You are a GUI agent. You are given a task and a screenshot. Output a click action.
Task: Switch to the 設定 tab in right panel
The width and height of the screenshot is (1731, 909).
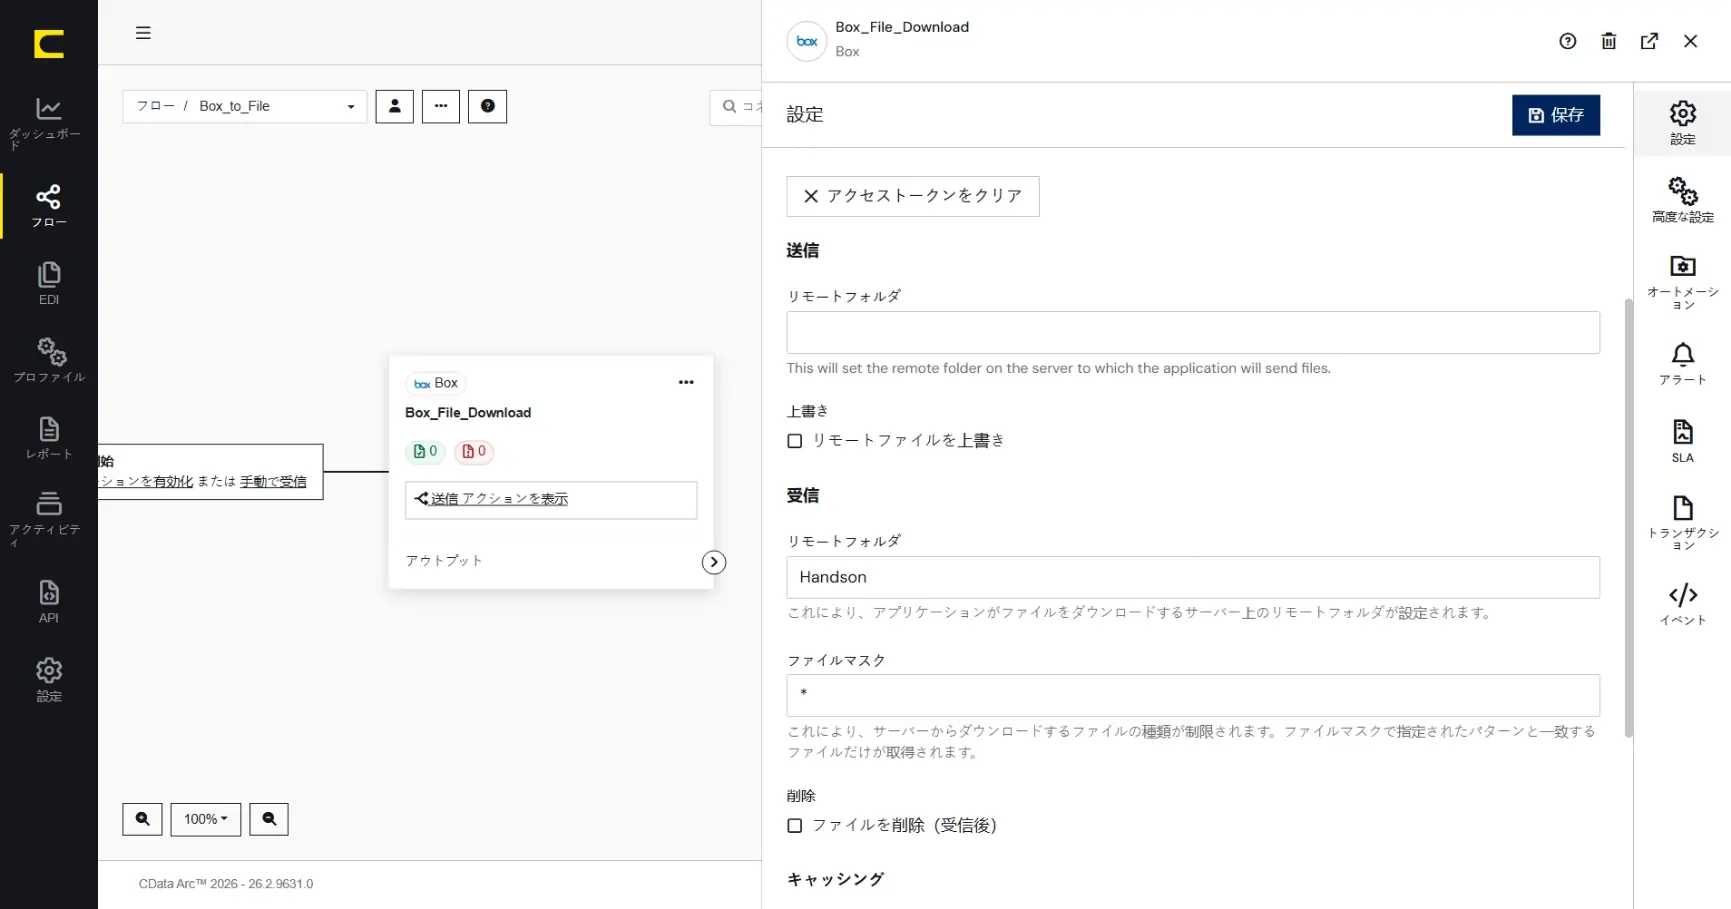pos(1682,123)
